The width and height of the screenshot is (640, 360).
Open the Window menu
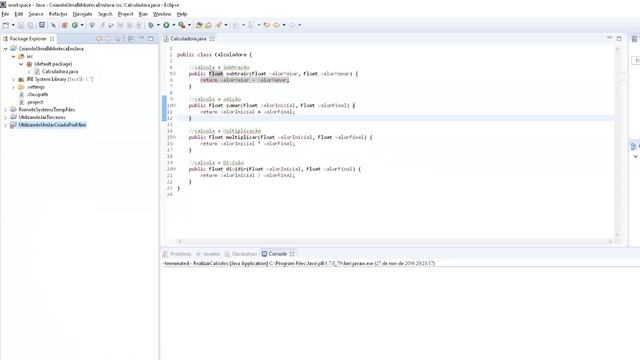point(162,14)
